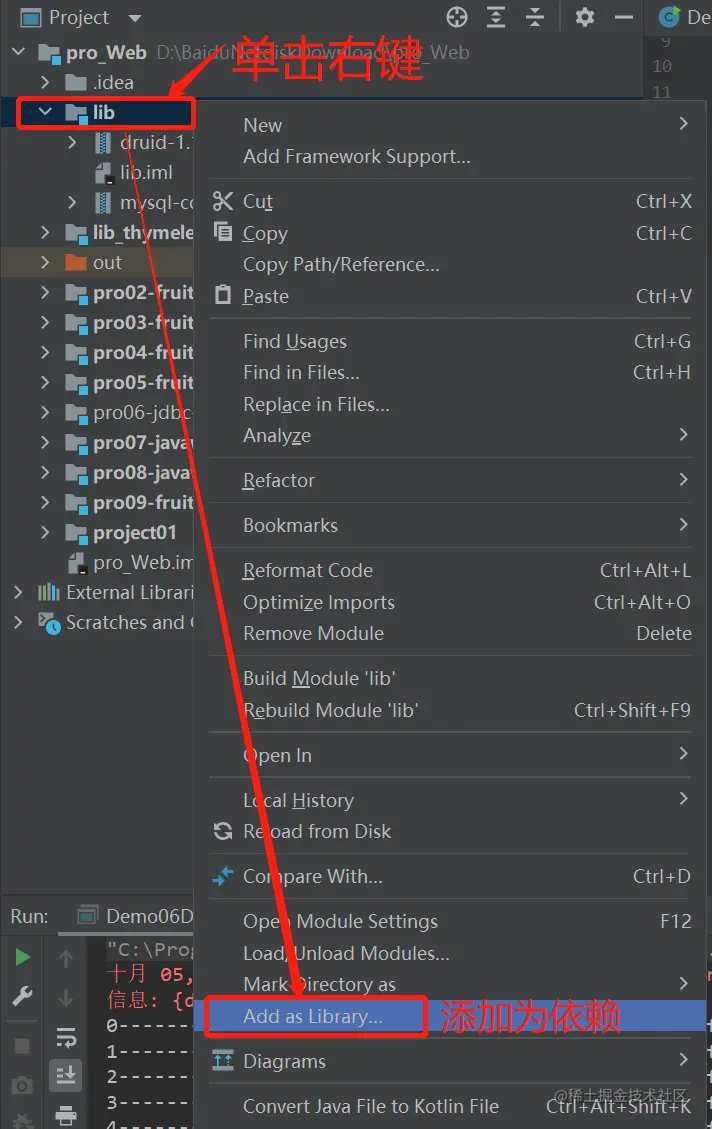Expand Scratches and Consoles chevron
The height and width of the screenshot is (1129, 712).
pyautogui.click(x=19, y=622)
